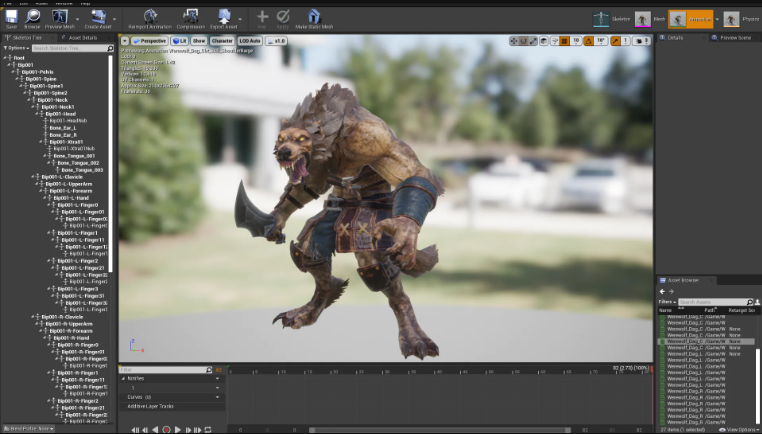Viewport: 762px width, 434px height.
Task: Click the timeline filter search icon
Action: [209, 370]
